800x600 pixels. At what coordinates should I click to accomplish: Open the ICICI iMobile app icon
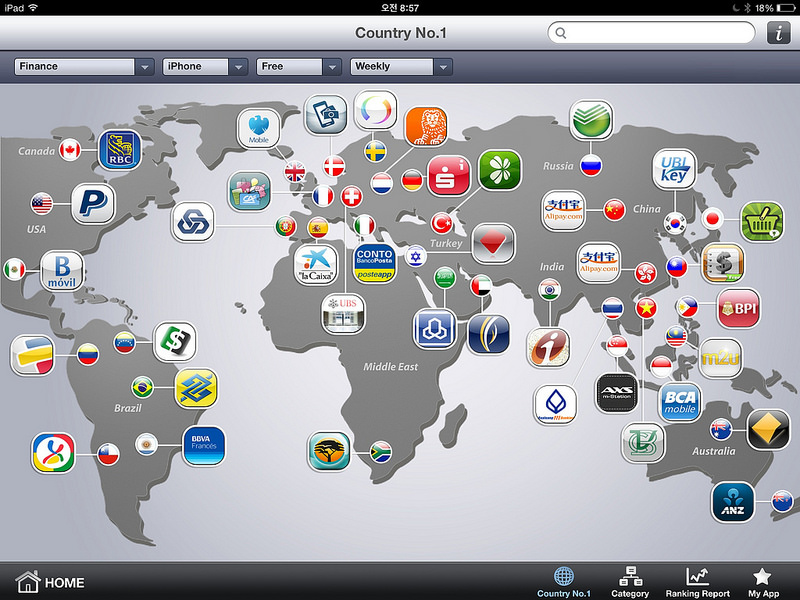[548, 347]
